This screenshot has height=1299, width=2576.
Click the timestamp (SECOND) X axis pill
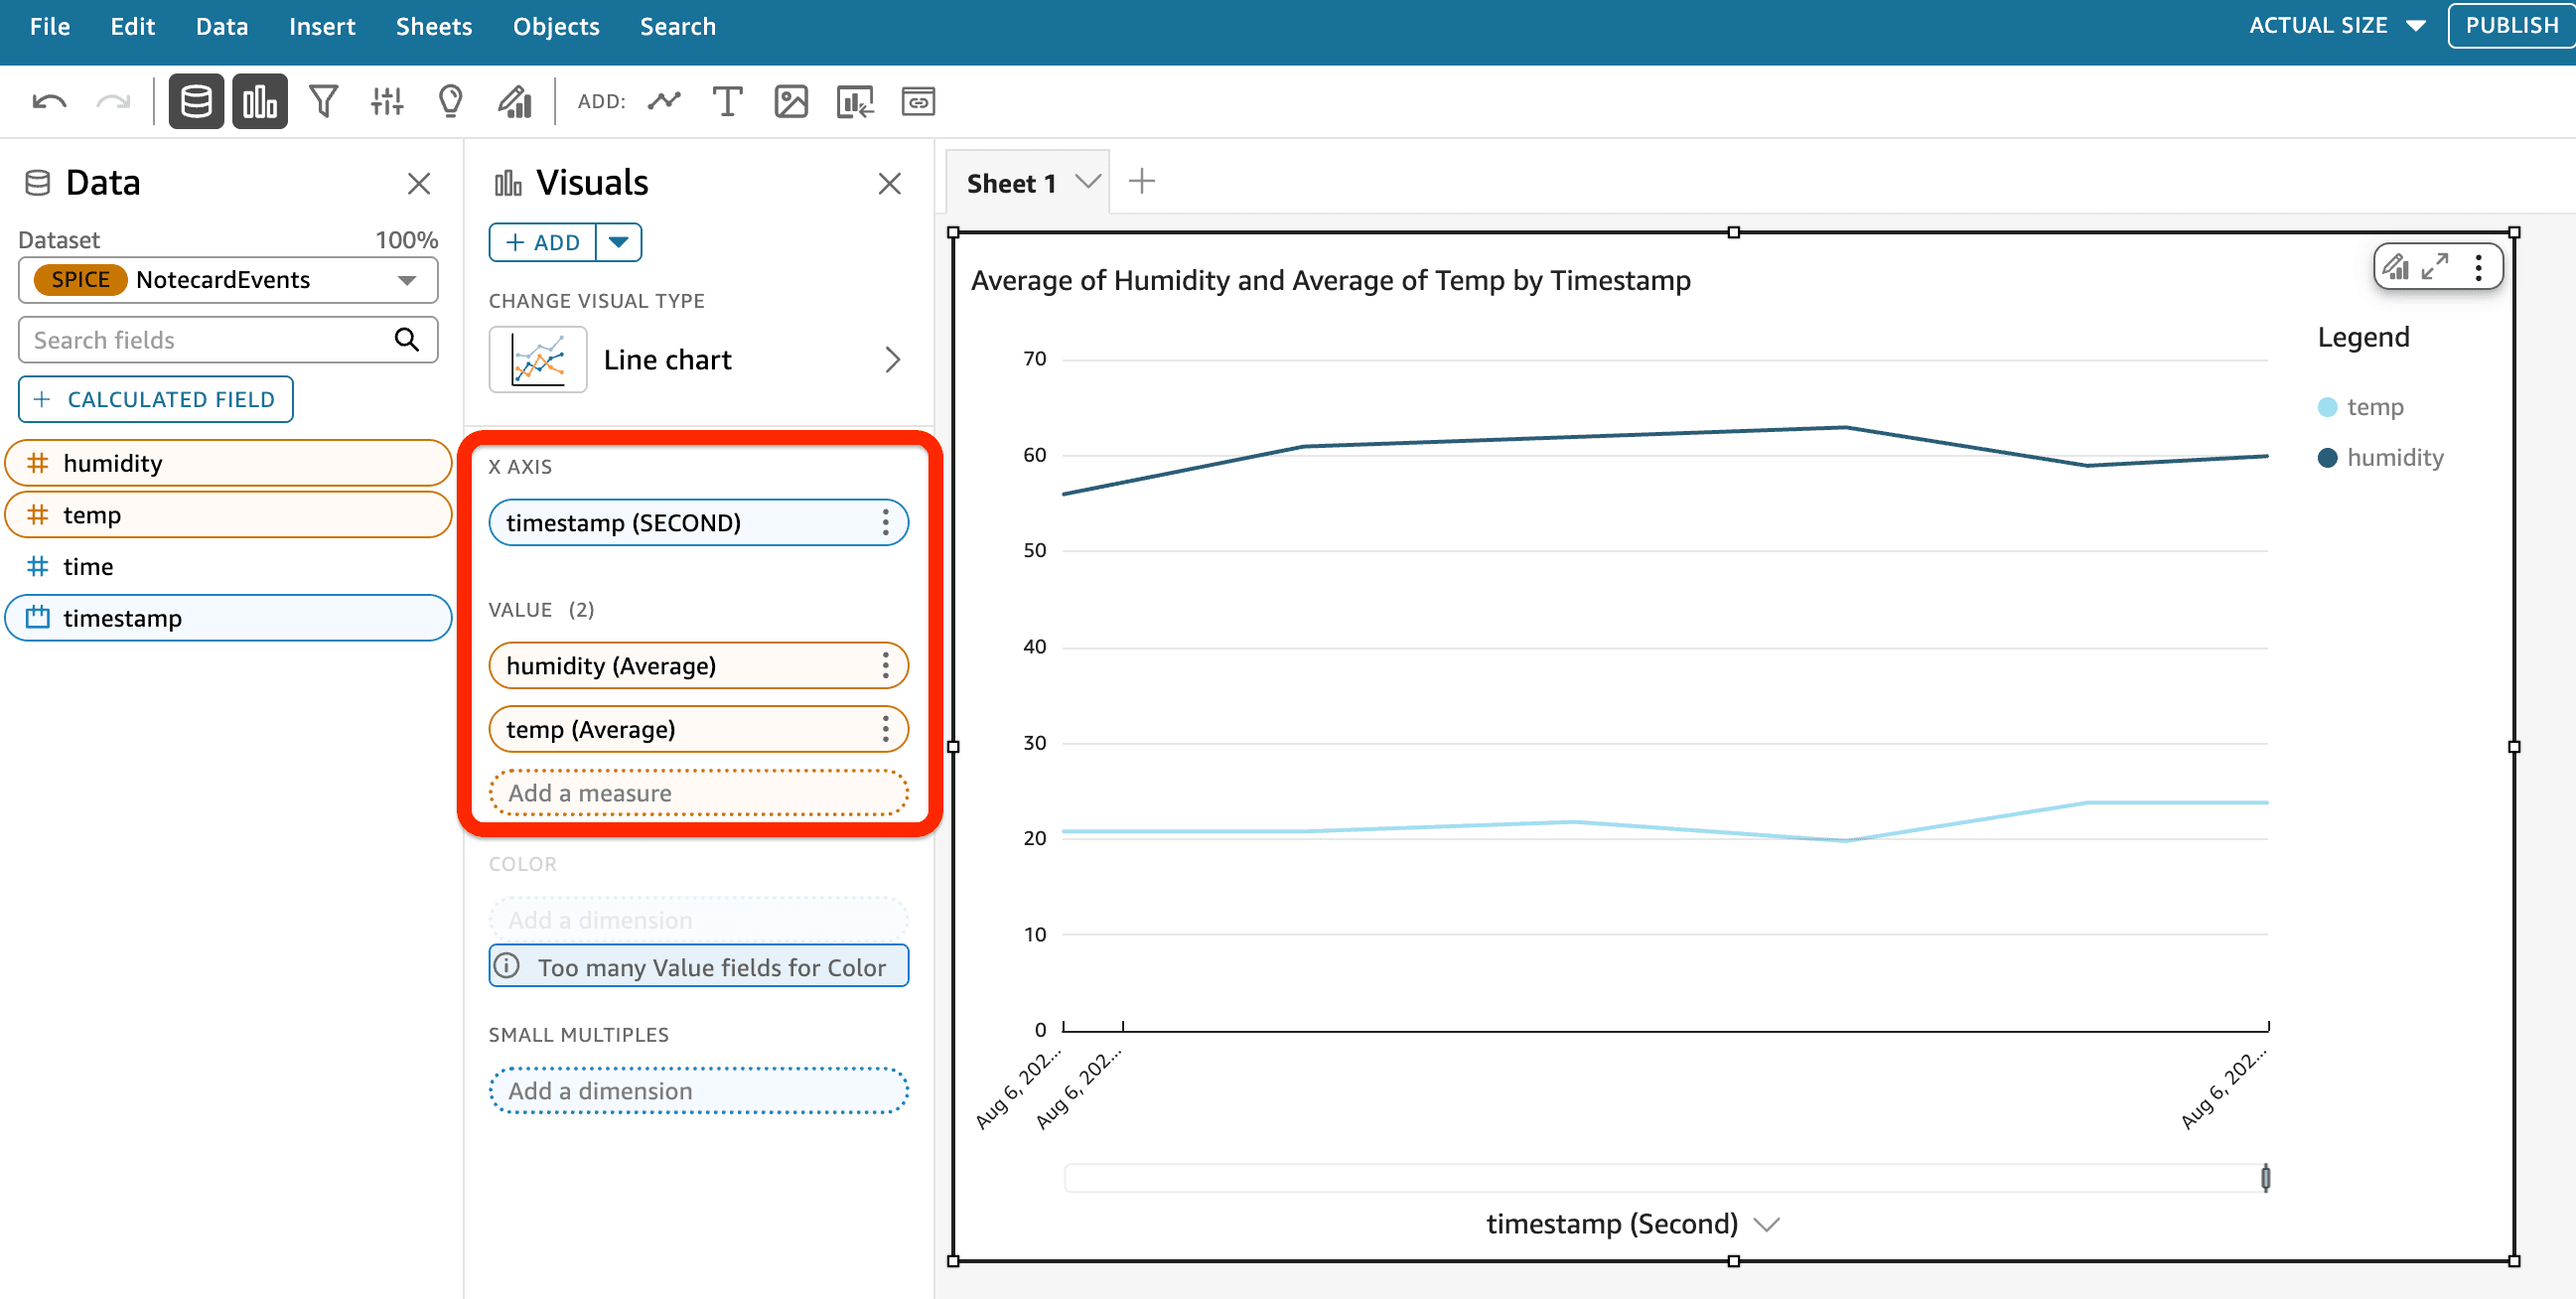pos(698,523)
